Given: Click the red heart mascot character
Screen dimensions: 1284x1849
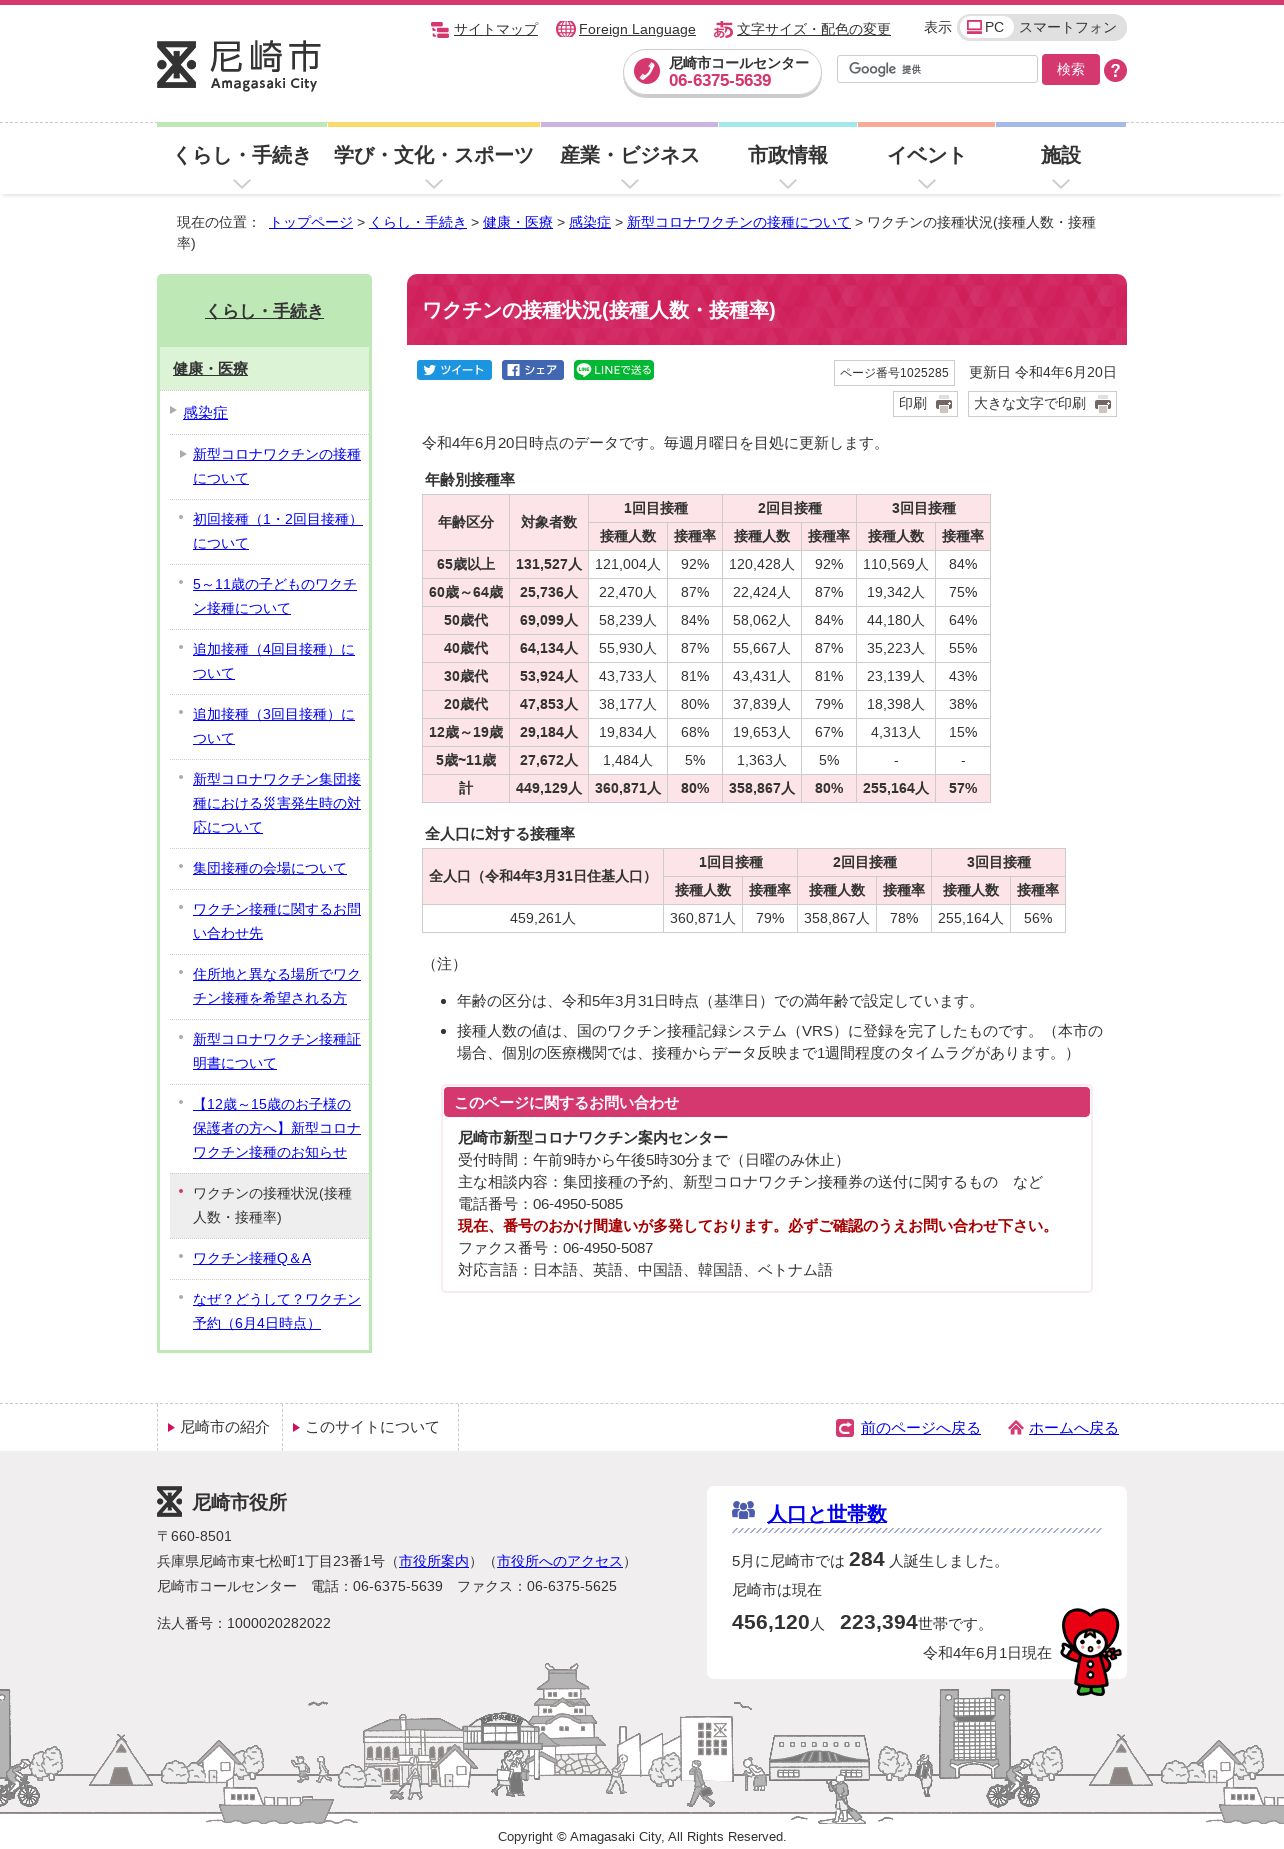Looking at the screenshot, I should [1090, 1651].
